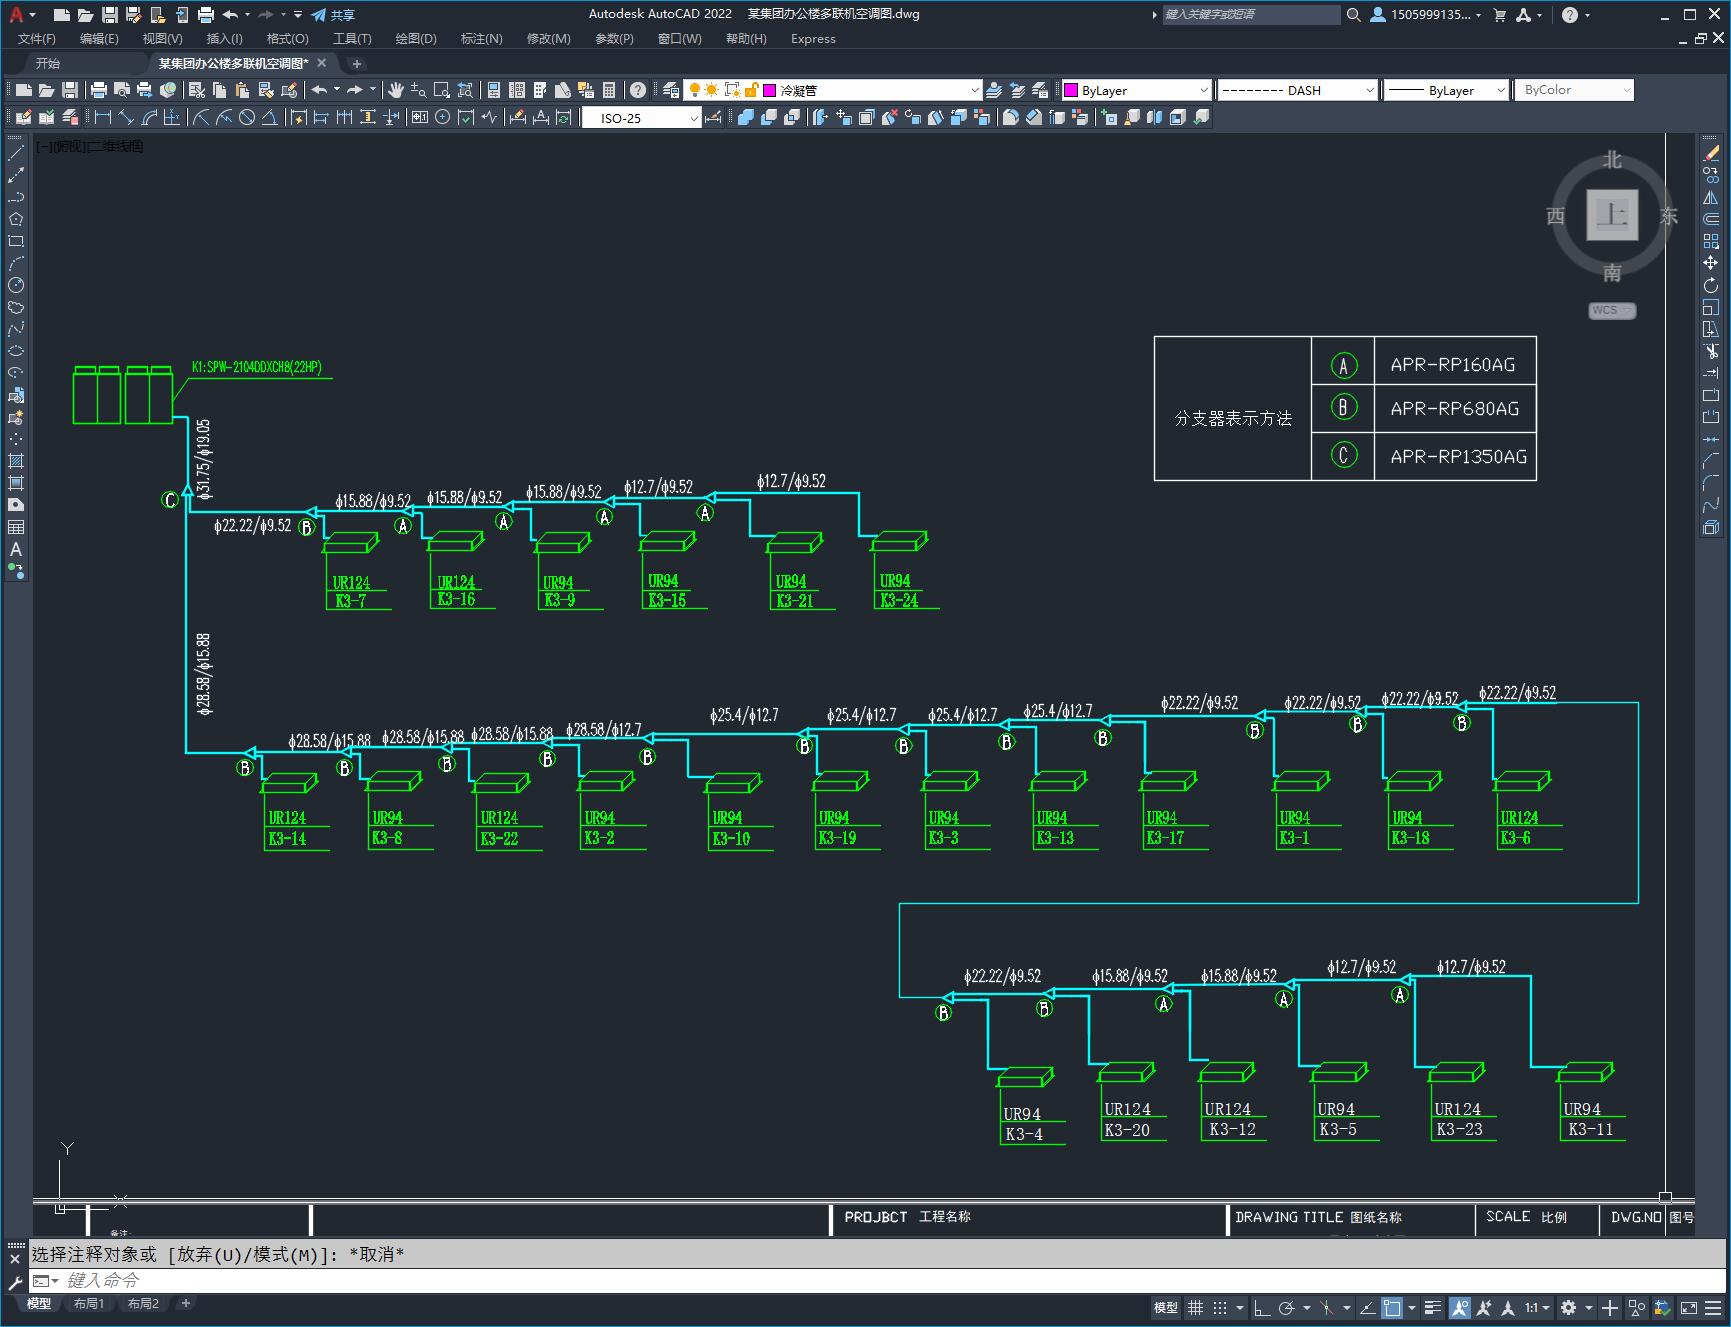Open the Help question mark icon in the standard toolbar

click(x=638, y=90)
